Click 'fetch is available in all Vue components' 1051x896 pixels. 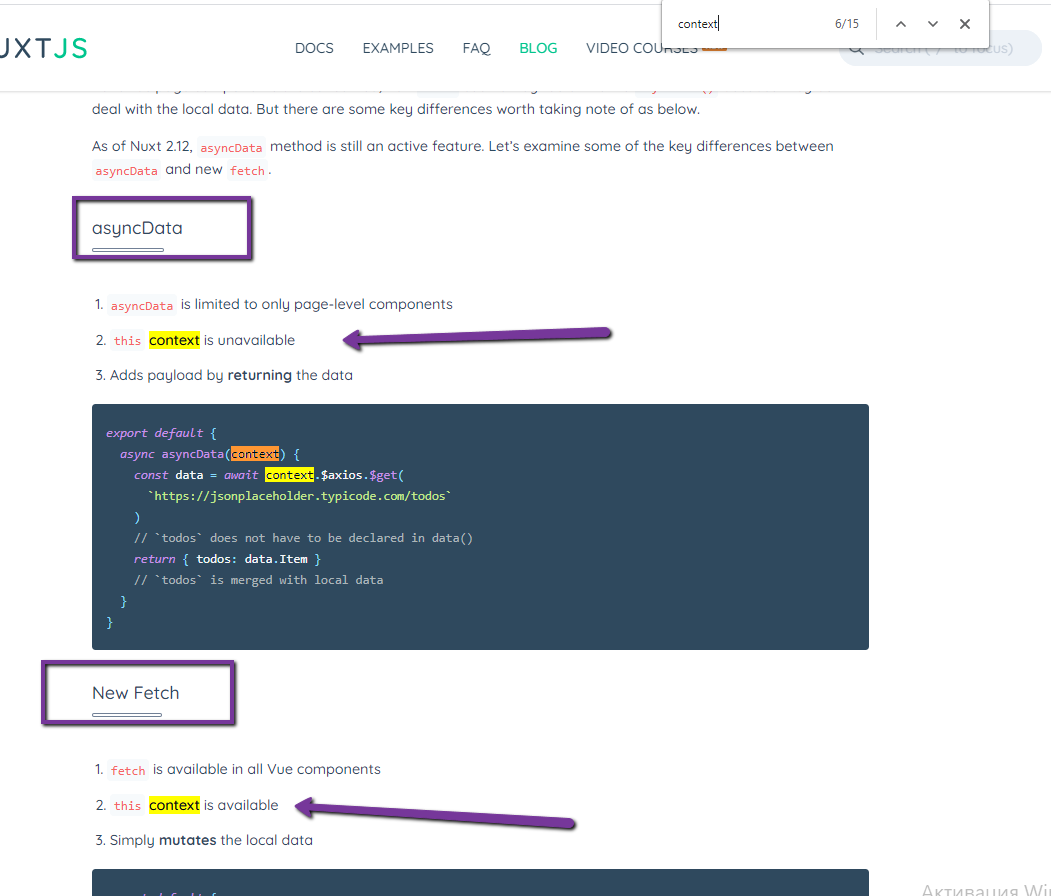tap(245, 769)
